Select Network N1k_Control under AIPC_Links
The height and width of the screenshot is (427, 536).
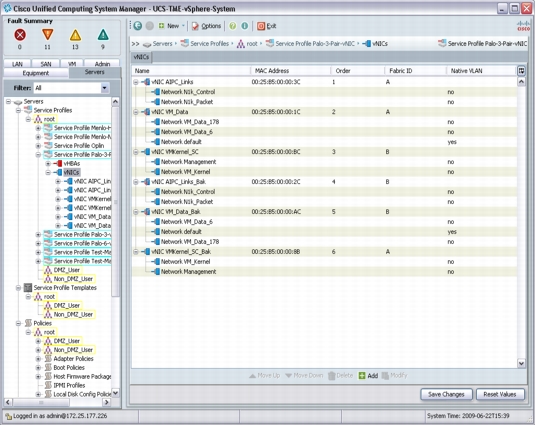click(188, 92)
